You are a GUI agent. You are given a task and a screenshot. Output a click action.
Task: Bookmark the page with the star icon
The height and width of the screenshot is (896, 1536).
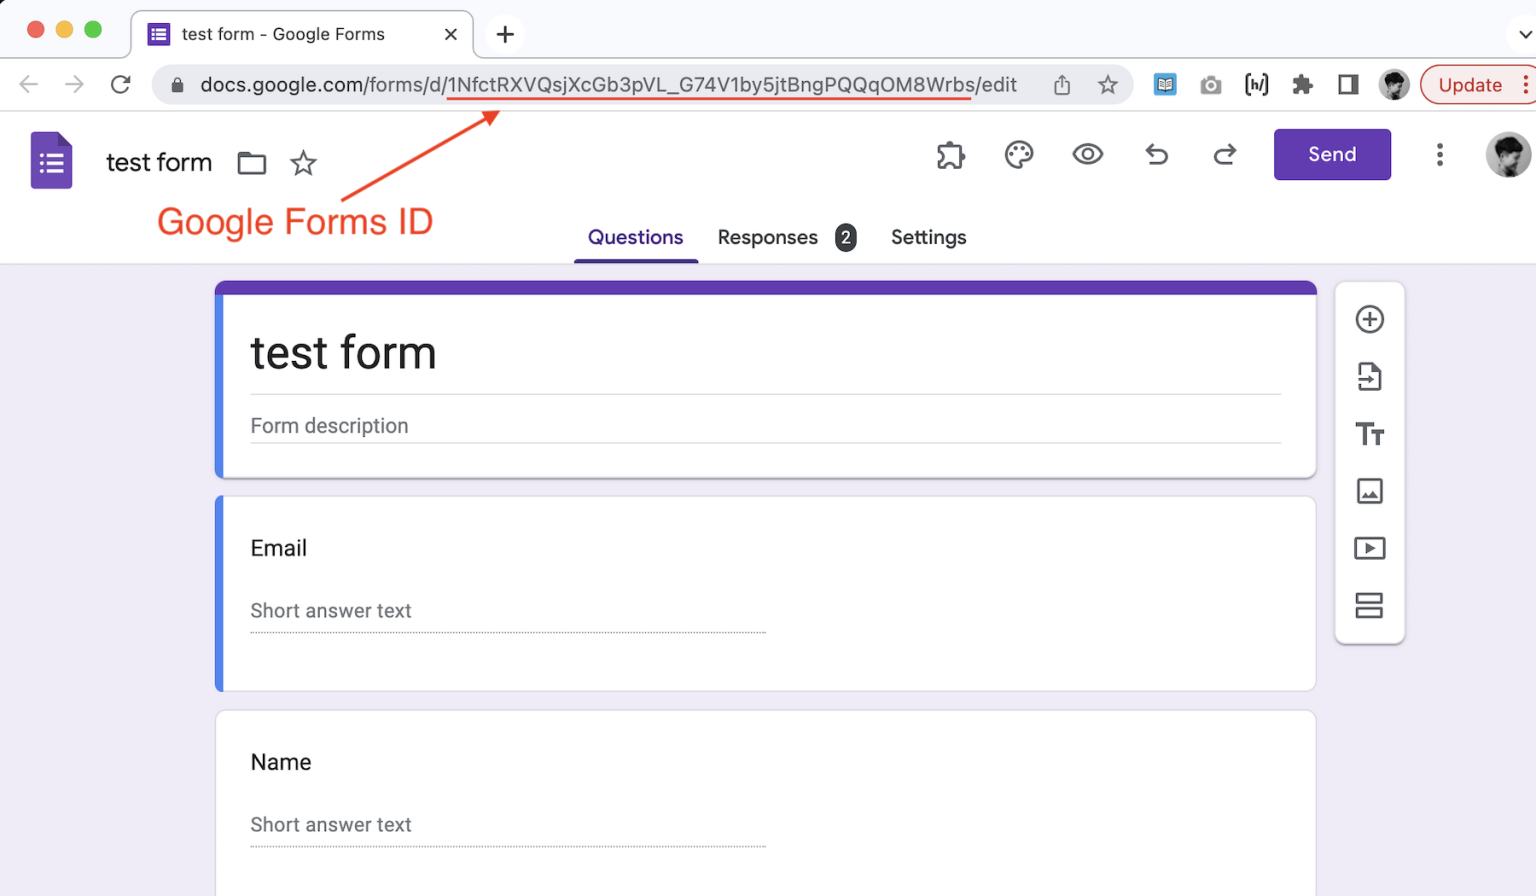tap(1108, 85)
